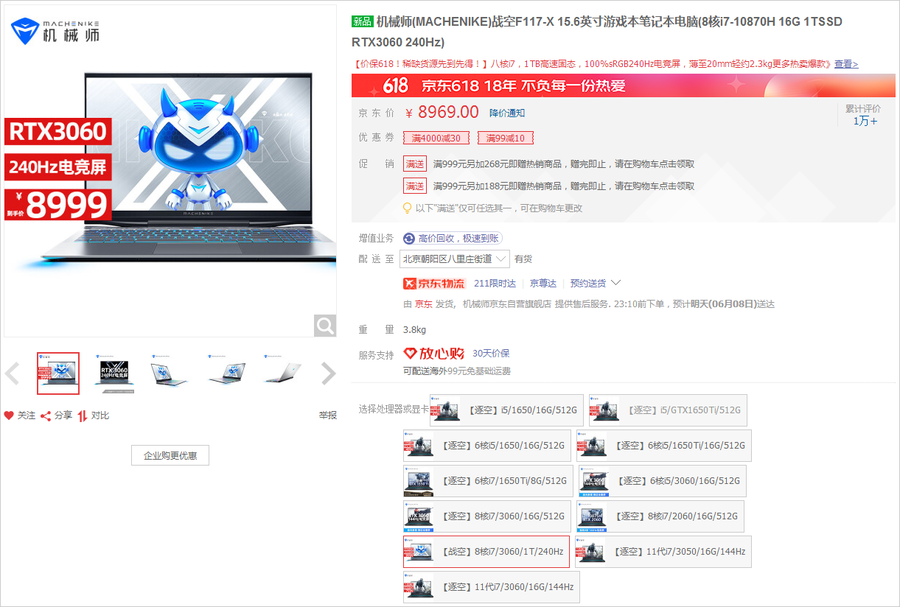Open 累计评价 1万+ reviews count
This screenshot has width=900, height=607.
[x=865, y=115]
